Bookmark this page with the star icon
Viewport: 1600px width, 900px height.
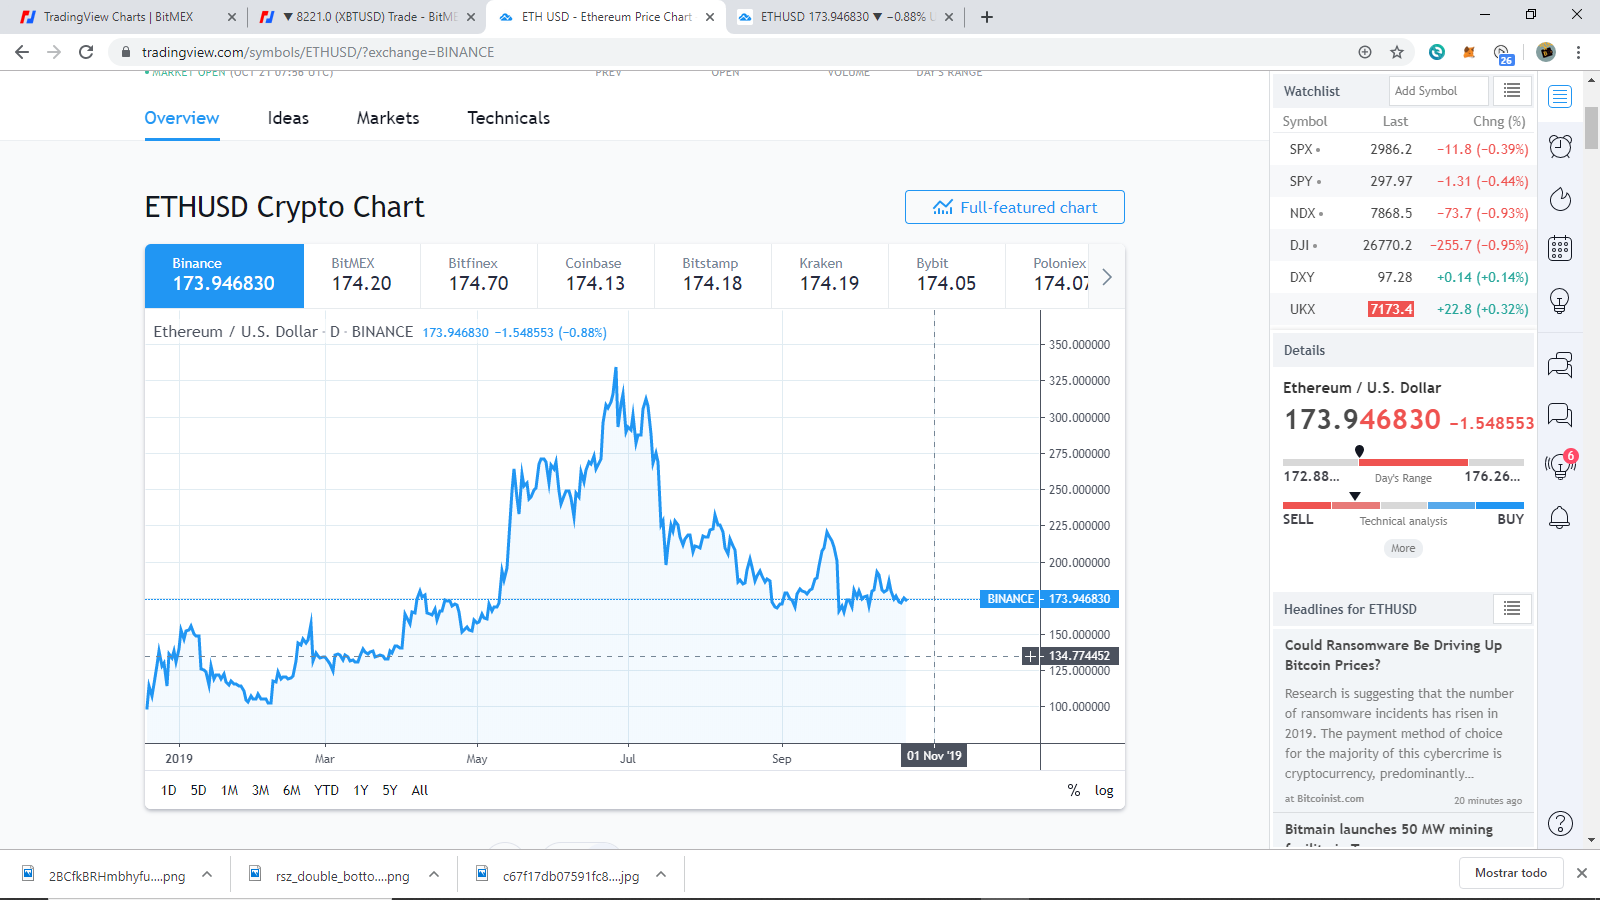(x=1397, y=52)
